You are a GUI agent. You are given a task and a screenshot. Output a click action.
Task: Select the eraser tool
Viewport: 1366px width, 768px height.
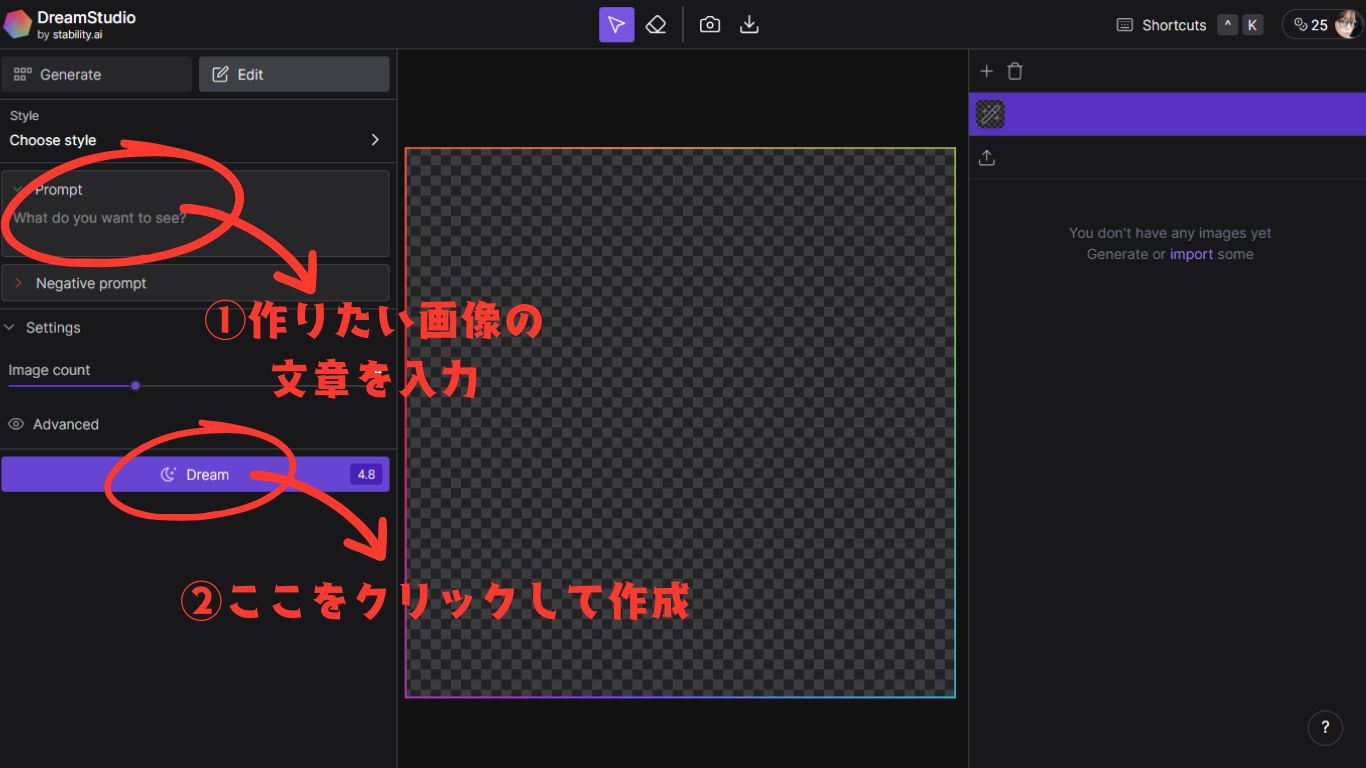pos(656,25)
